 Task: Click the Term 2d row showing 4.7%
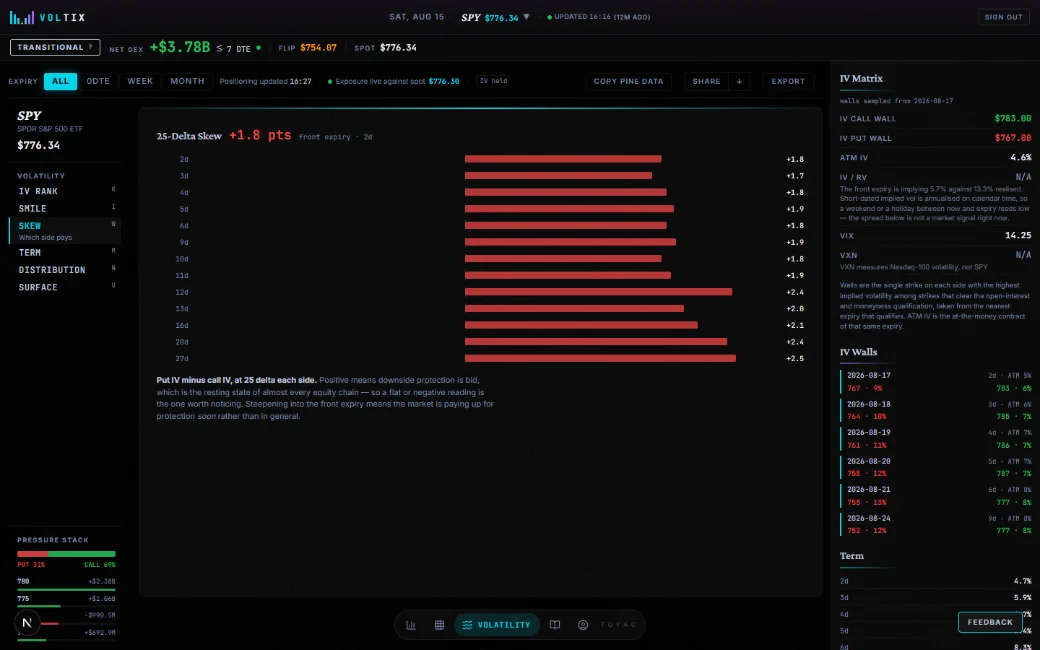click(x=936, y=581)
